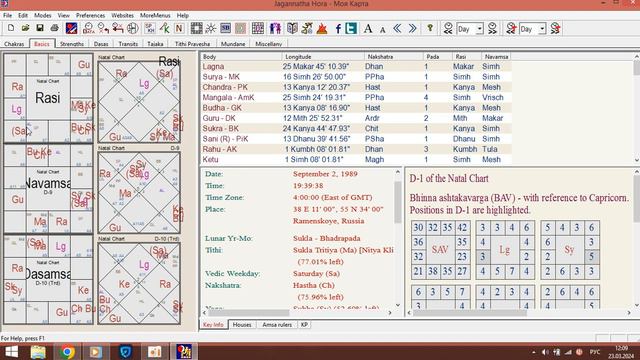Decrease font size with small A icon
The width and height of the screenshot is (640, 360).
click(382, 29)
